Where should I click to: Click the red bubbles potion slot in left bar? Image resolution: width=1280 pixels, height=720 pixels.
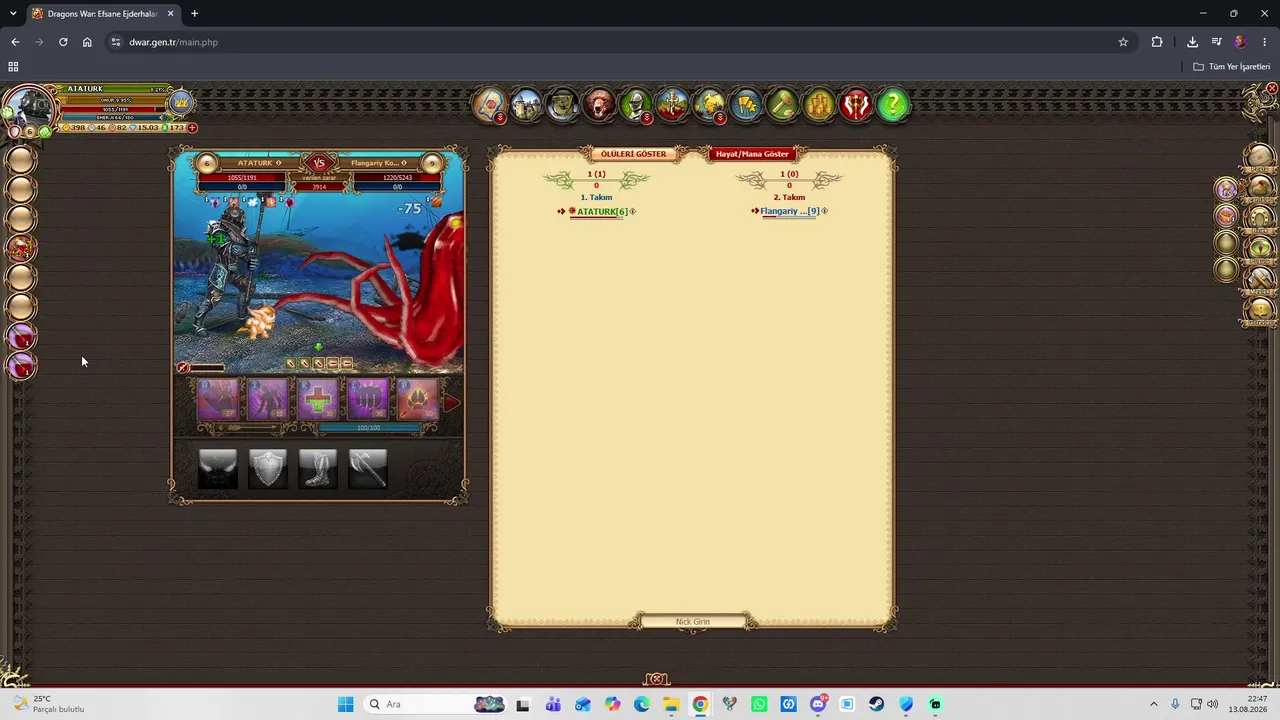coord(21,247)
